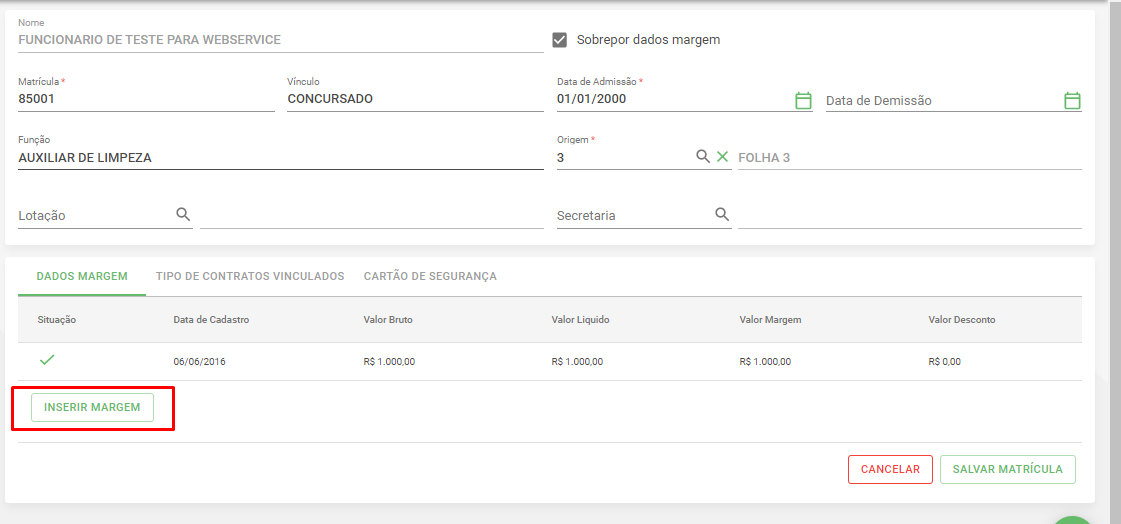Click the Lotação search magnifier icon
The image size is (1121, 524).
[183, 214]
